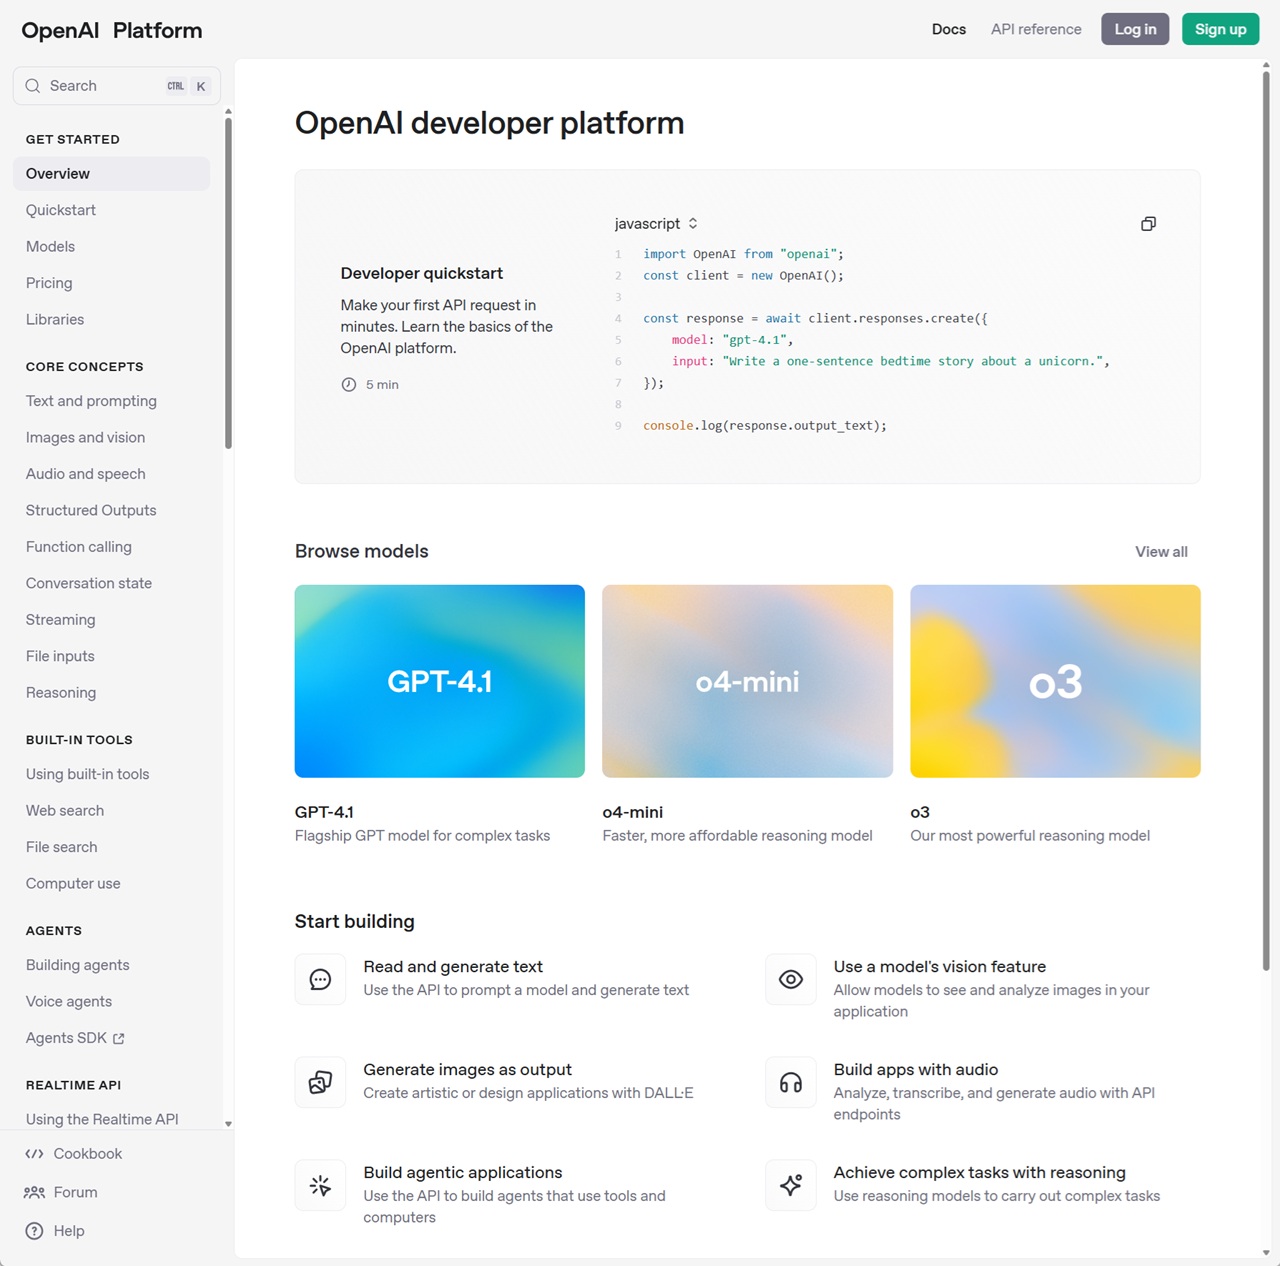Click the main page scrollbar
Image resolution: width=1280 pixels, height=1266 pixels.
point(1266,520)
